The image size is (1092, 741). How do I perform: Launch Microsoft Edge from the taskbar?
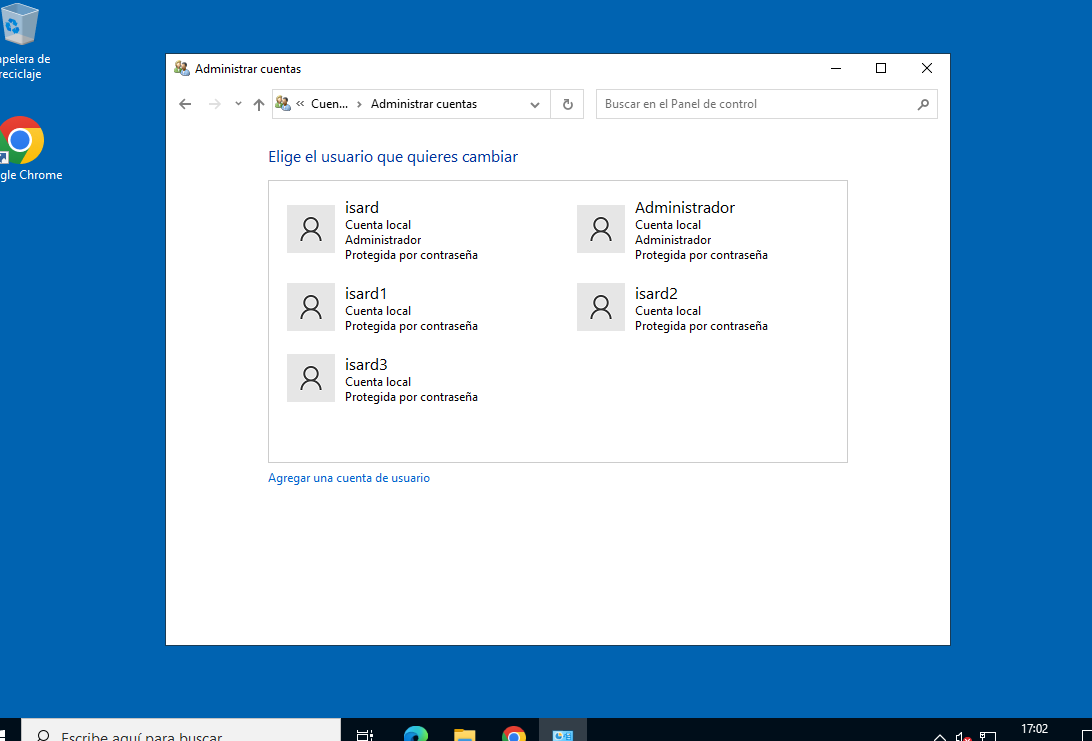point(416,735)
